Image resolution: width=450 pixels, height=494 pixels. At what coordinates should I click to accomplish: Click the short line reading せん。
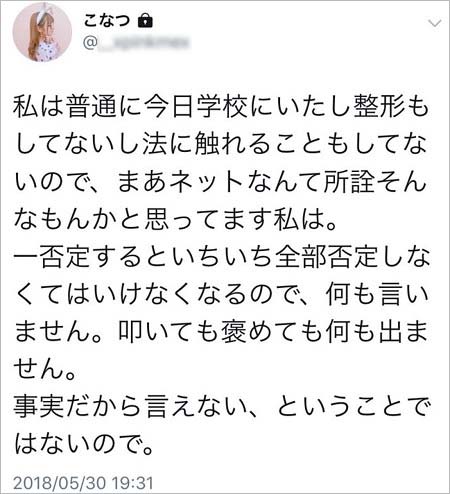pos(45,369)
